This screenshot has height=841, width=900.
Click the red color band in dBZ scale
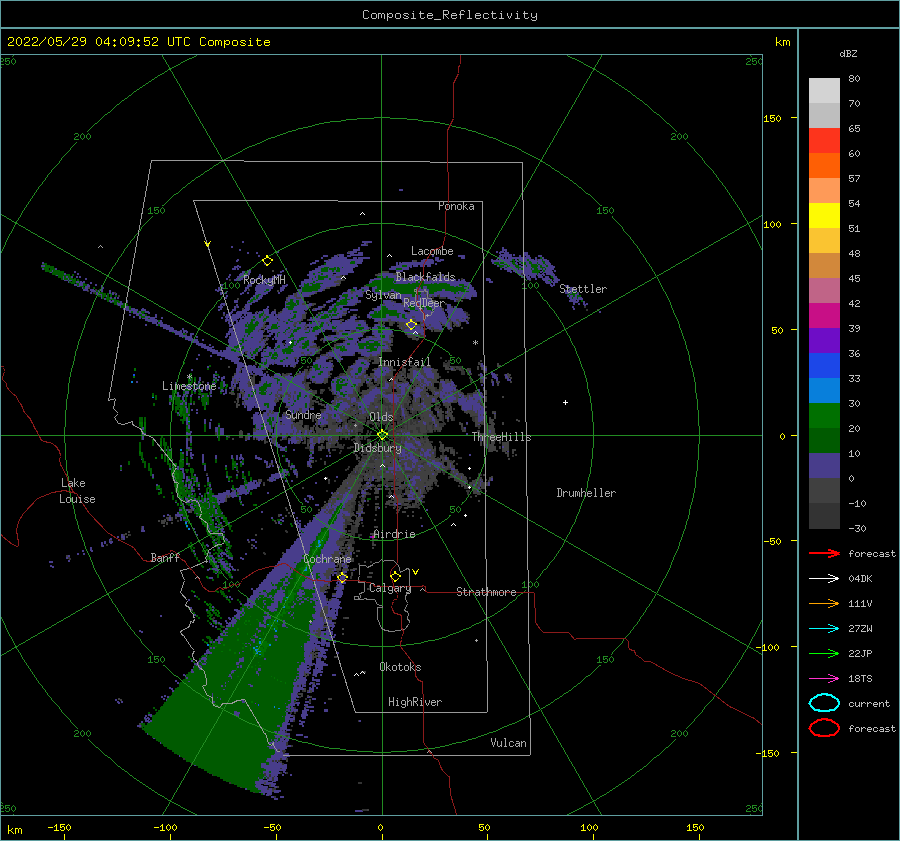[x=824, y=140]
